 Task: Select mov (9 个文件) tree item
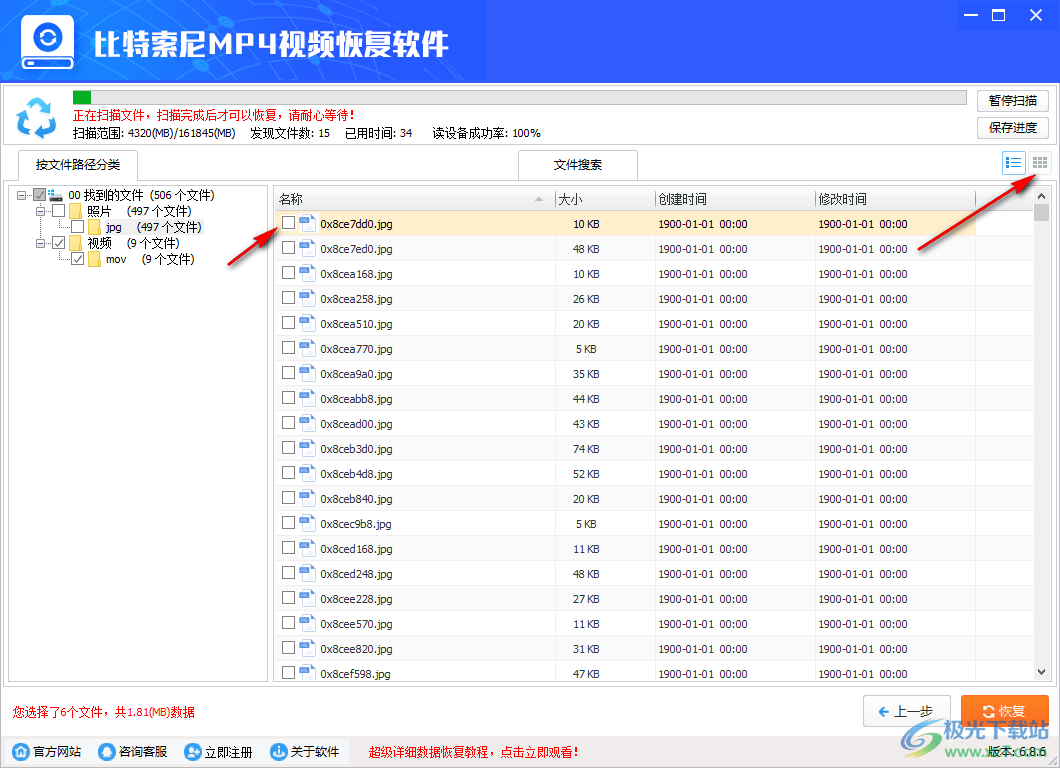(150, 259)
